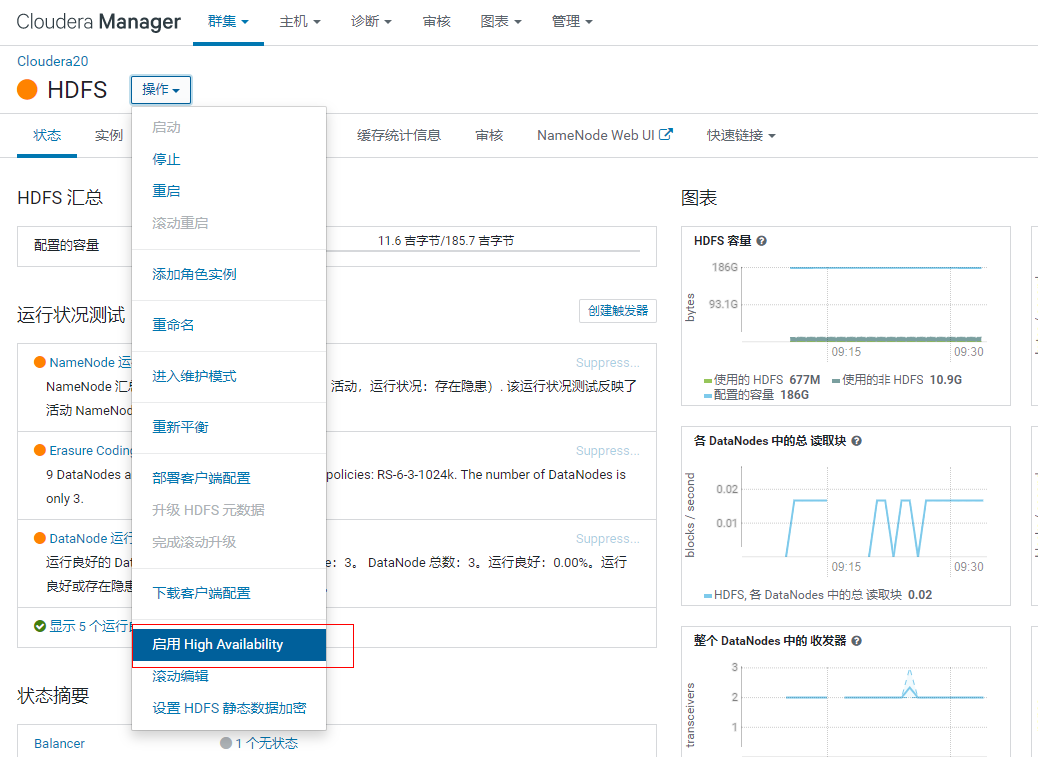Viewport: 1038px width, 757px height.
Task: Click the Cloudera Manager logo
Action: tap(99, 22)
